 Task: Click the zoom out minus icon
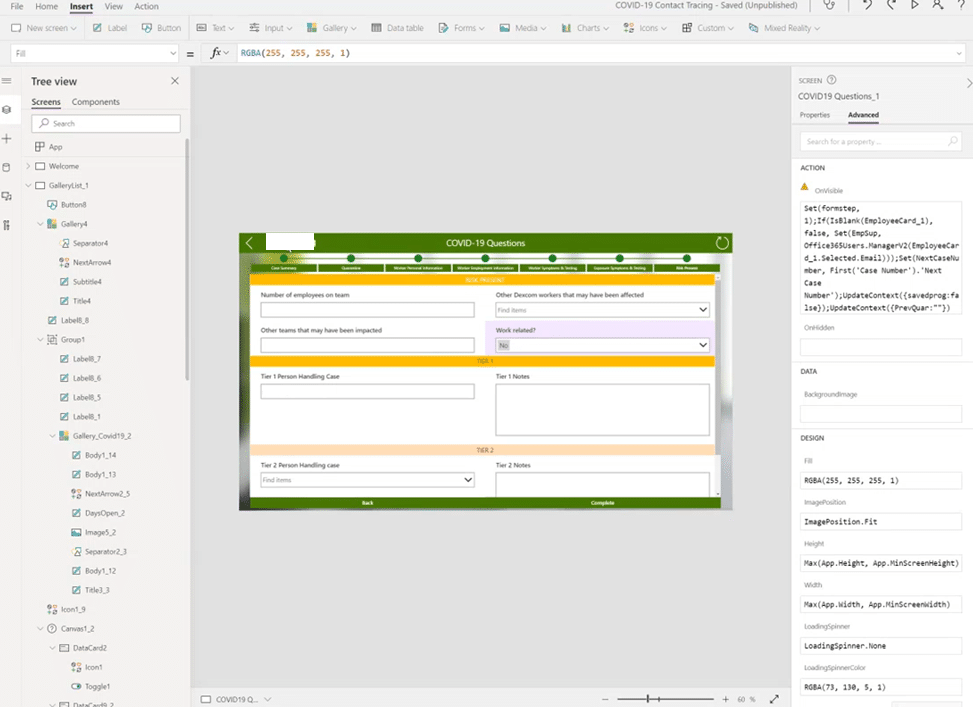pos(605,700)
